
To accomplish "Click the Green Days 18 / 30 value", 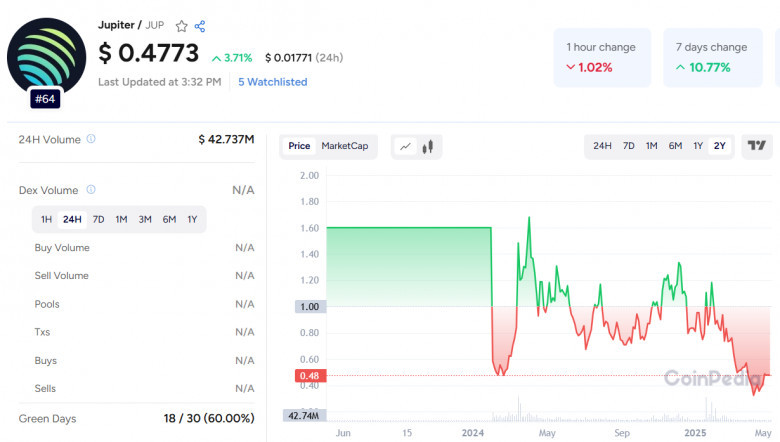I will pyautogui.click(x=209, y=419).
